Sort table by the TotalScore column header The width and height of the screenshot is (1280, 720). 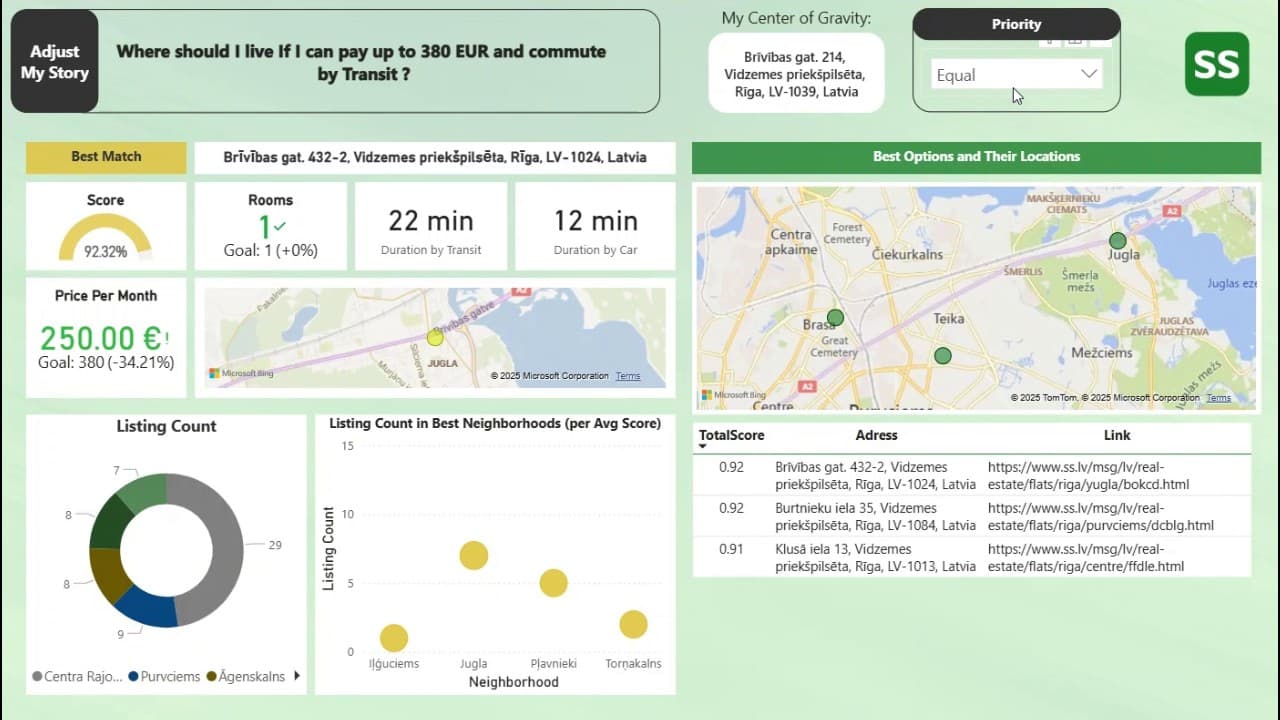tap(731, 435)
